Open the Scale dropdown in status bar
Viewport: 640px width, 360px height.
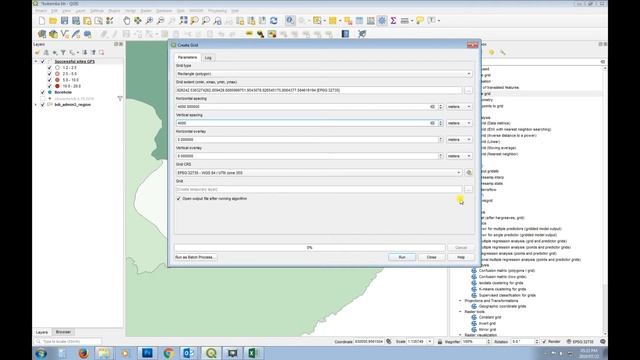(430, 342)
